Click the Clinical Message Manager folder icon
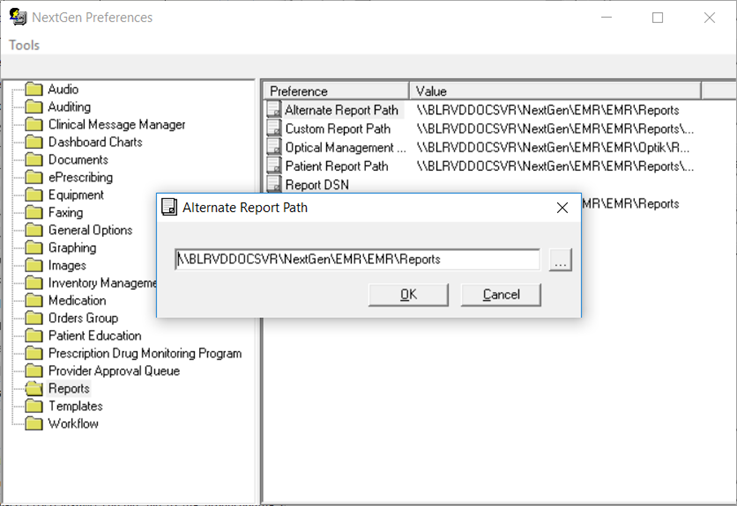 tap(33, 125)
